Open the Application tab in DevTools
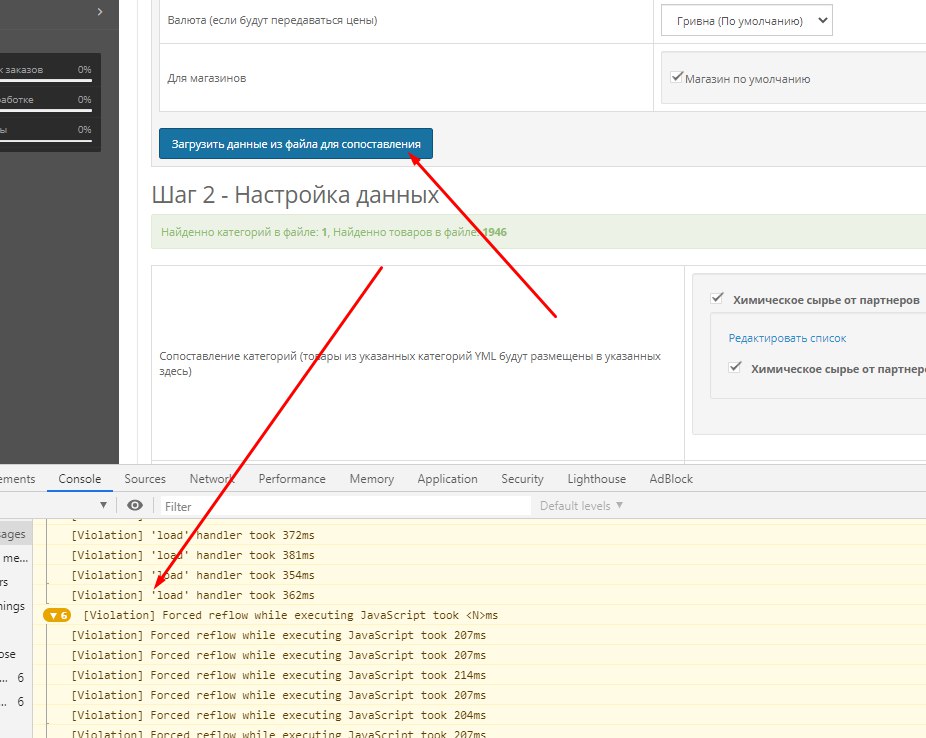Viewport: 926px width, 738px height. (447, 479)
